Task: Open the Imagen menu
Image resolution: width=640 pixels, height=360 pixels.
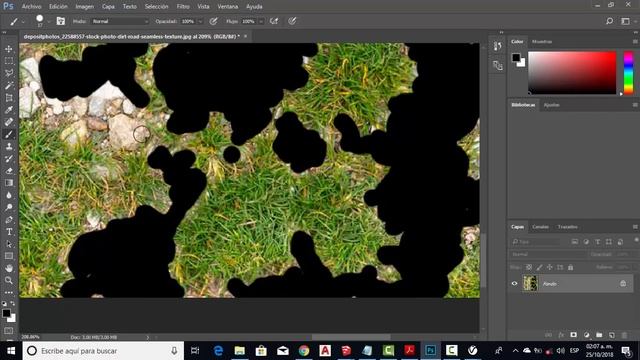Action: (84, 7)
